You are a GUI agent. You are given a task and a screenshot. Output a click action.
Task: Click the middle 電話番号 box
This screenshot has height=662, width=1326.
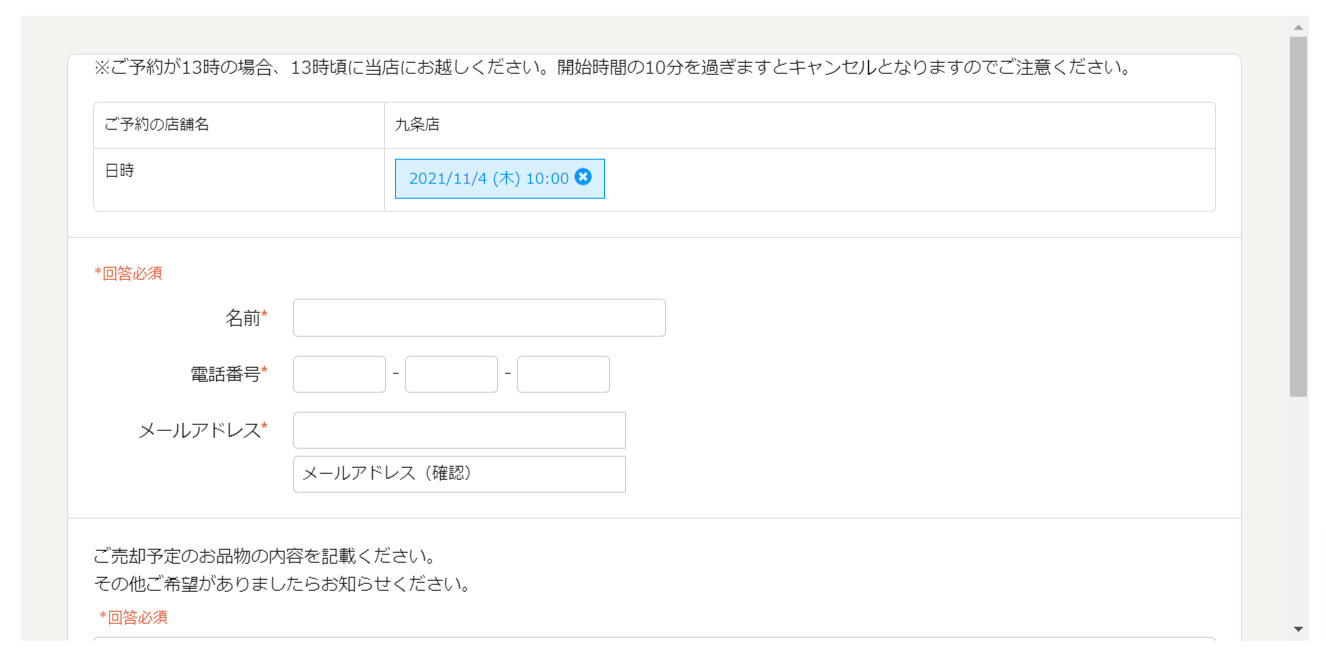click(451, 374)
